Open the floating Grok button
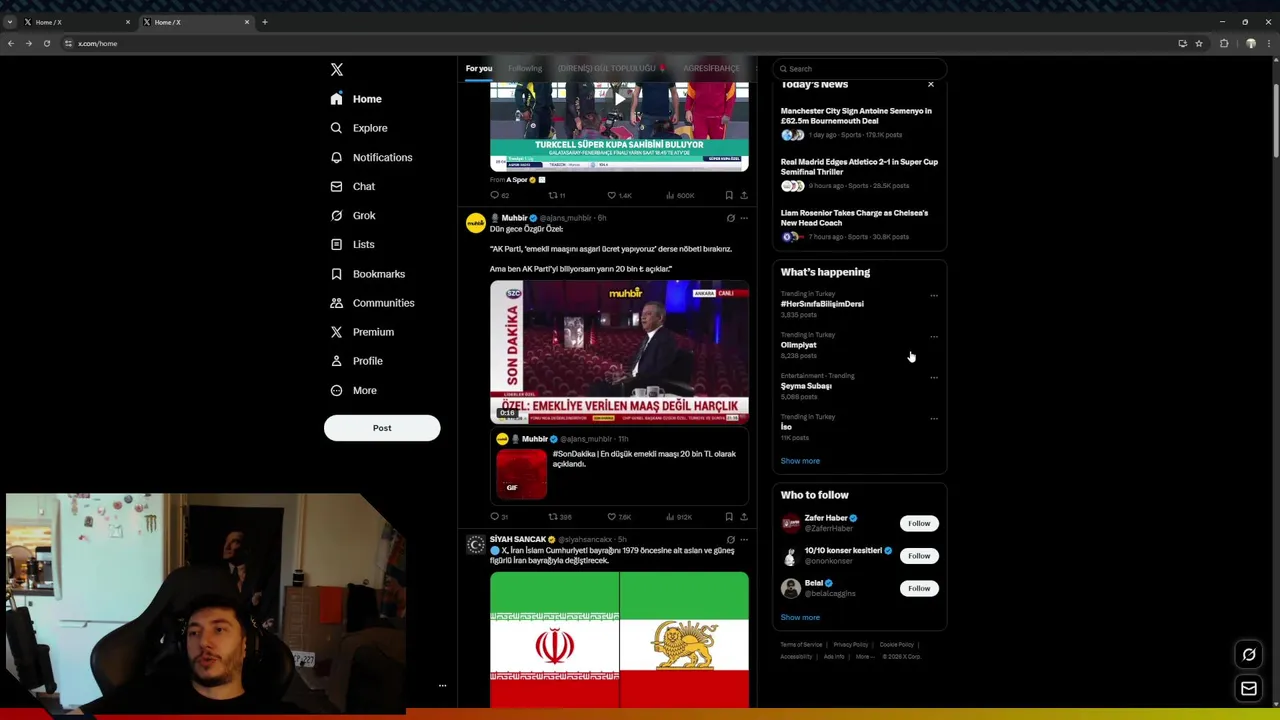Screen dimensions: 1280x720 [x=1249, y=655]
